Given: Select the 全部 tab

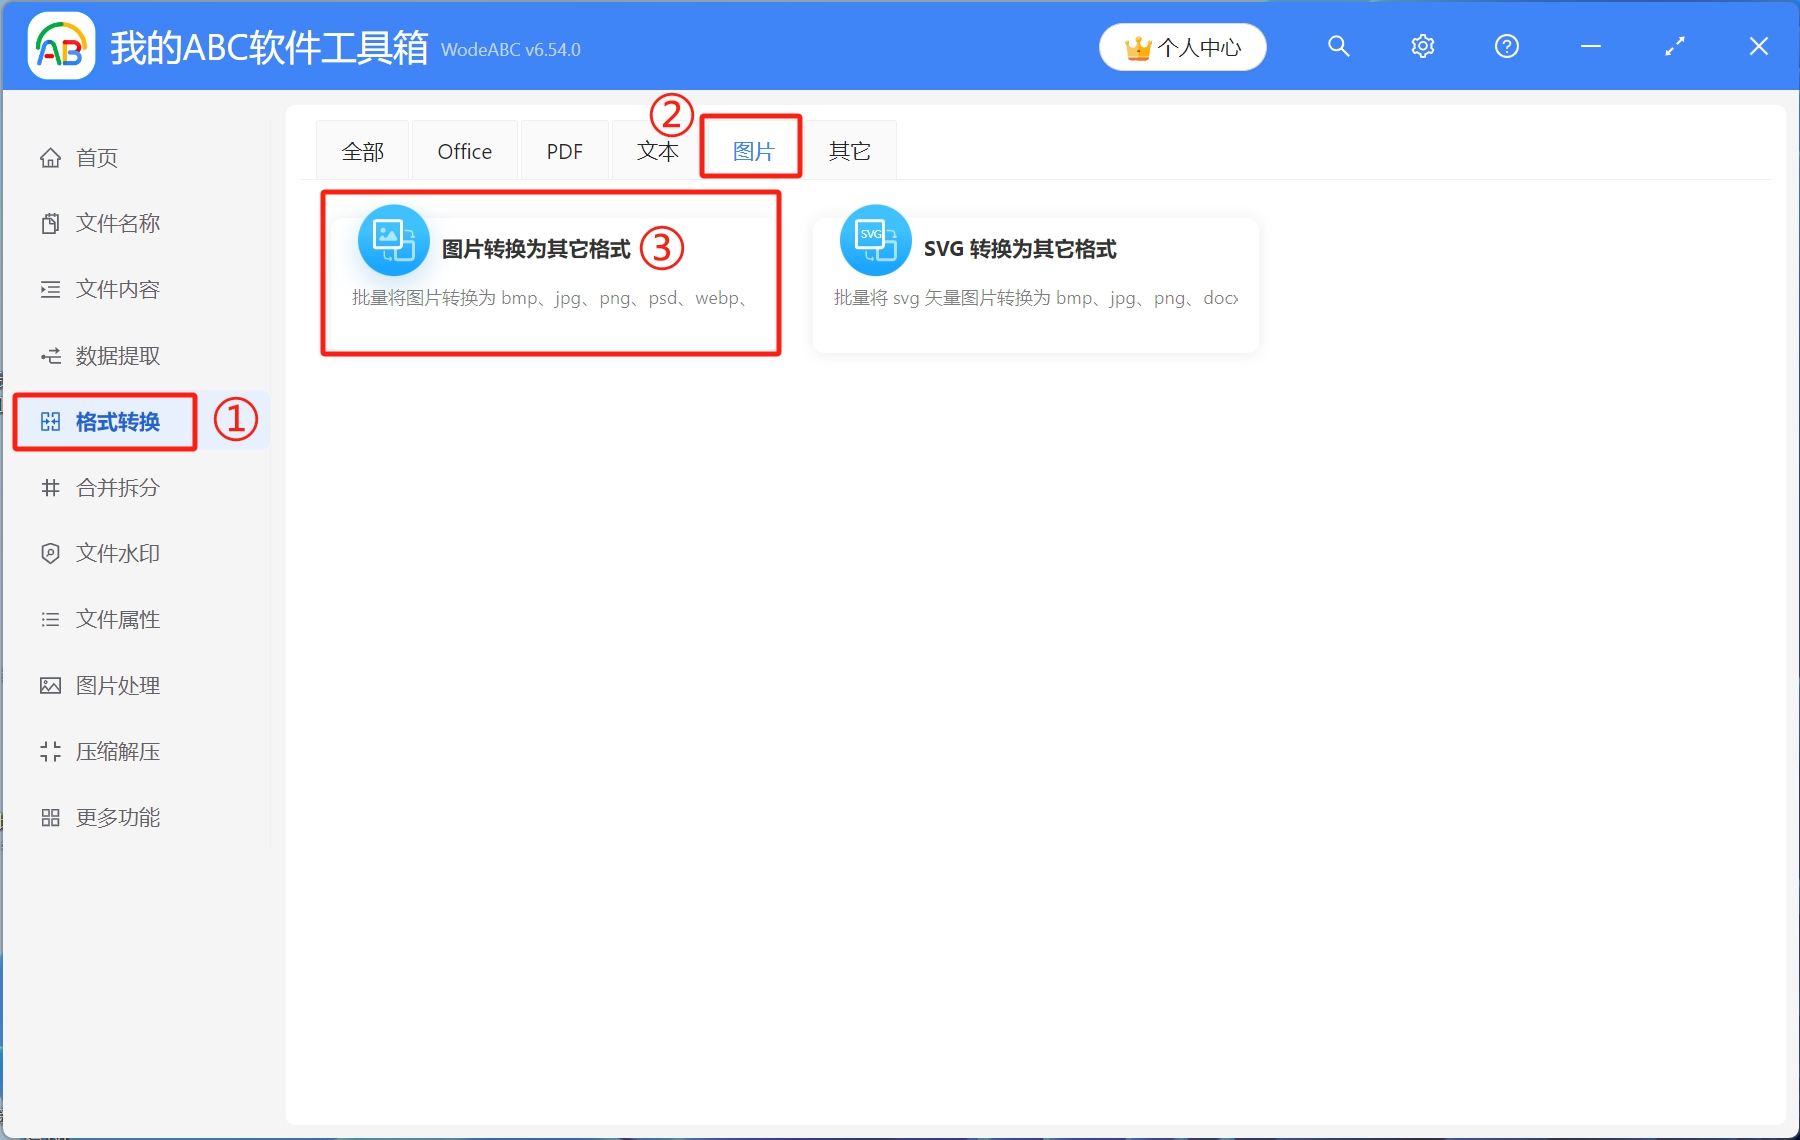Looking at the screenshot, I should [x=362, y=150].
